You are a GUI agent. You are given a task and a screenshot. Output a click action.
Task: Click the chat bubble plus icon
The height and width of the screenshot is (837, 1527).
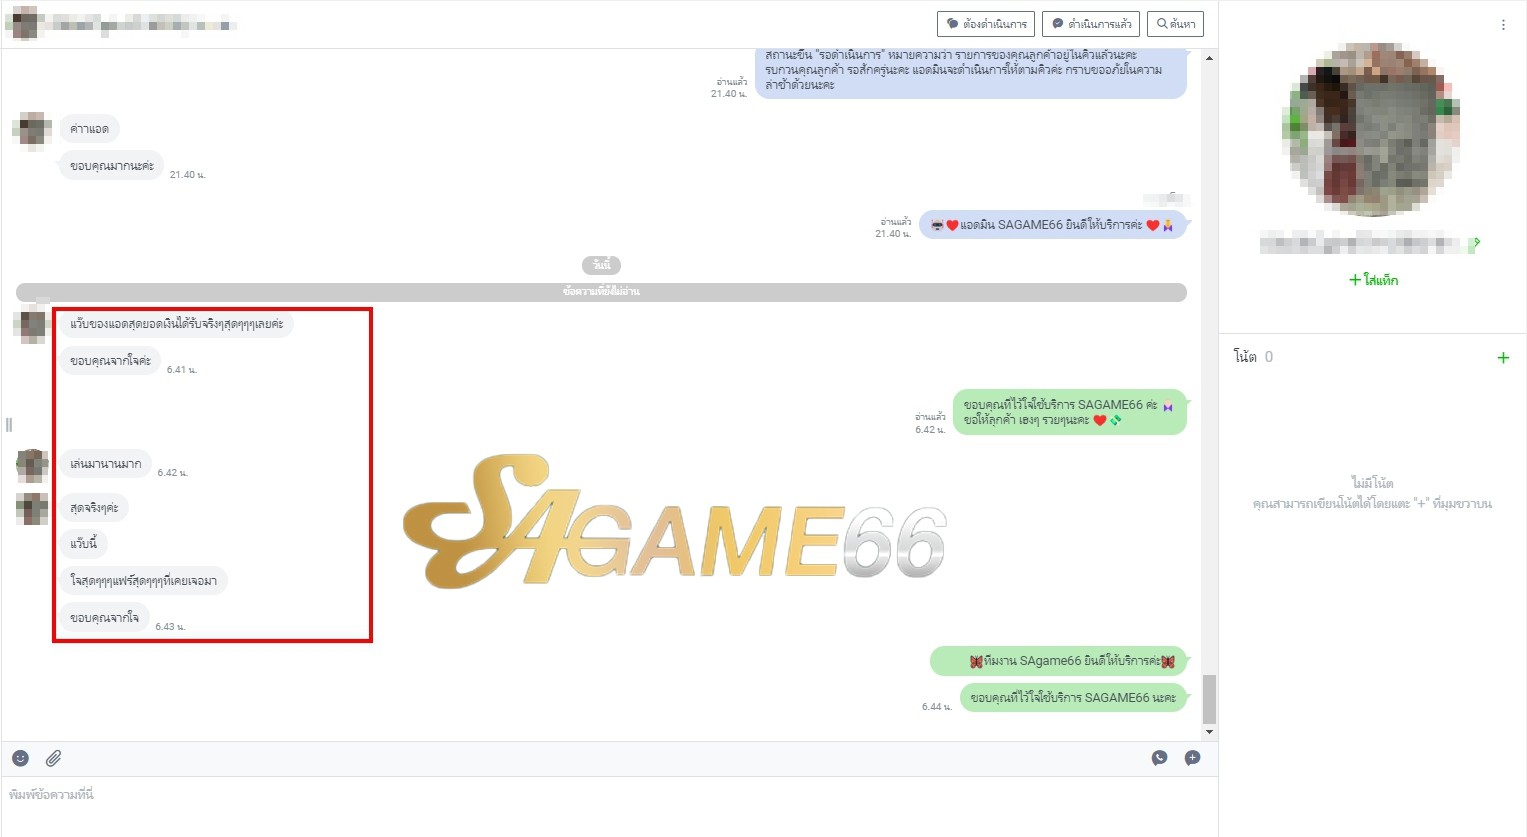[x=1192, y=758]
